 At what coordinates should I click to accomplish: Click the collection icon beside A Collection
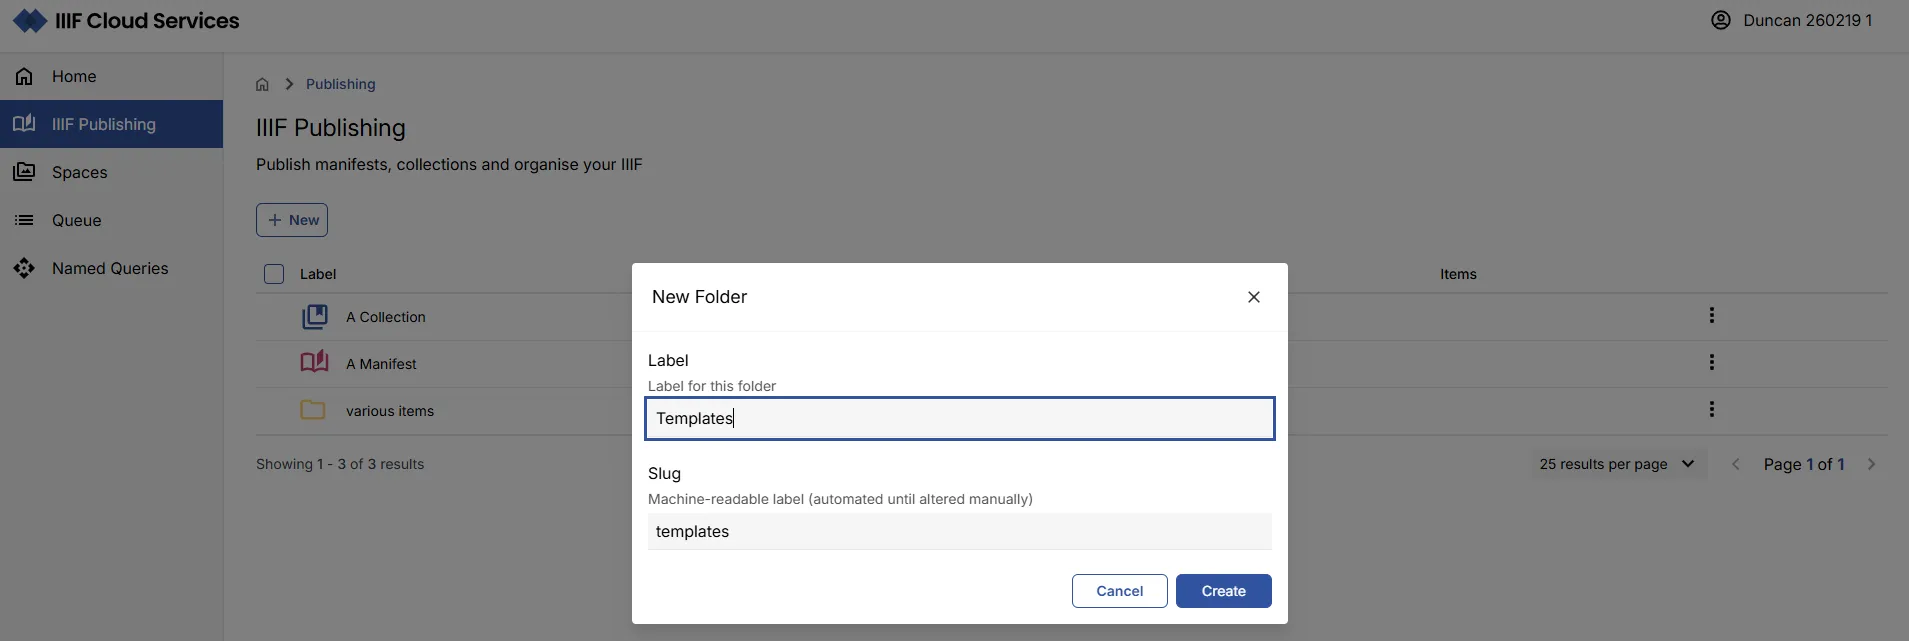[x=315, y=317]
